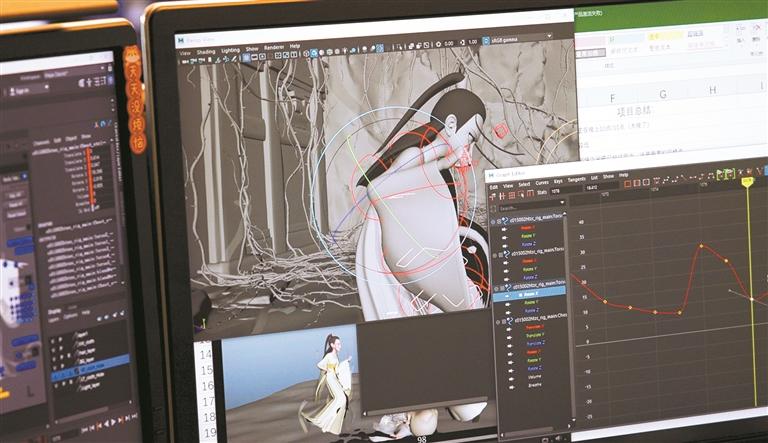This screenshot has width=768, height=443.
Task: Click play forward button on left monitor timeline
Action: (114, 421)
